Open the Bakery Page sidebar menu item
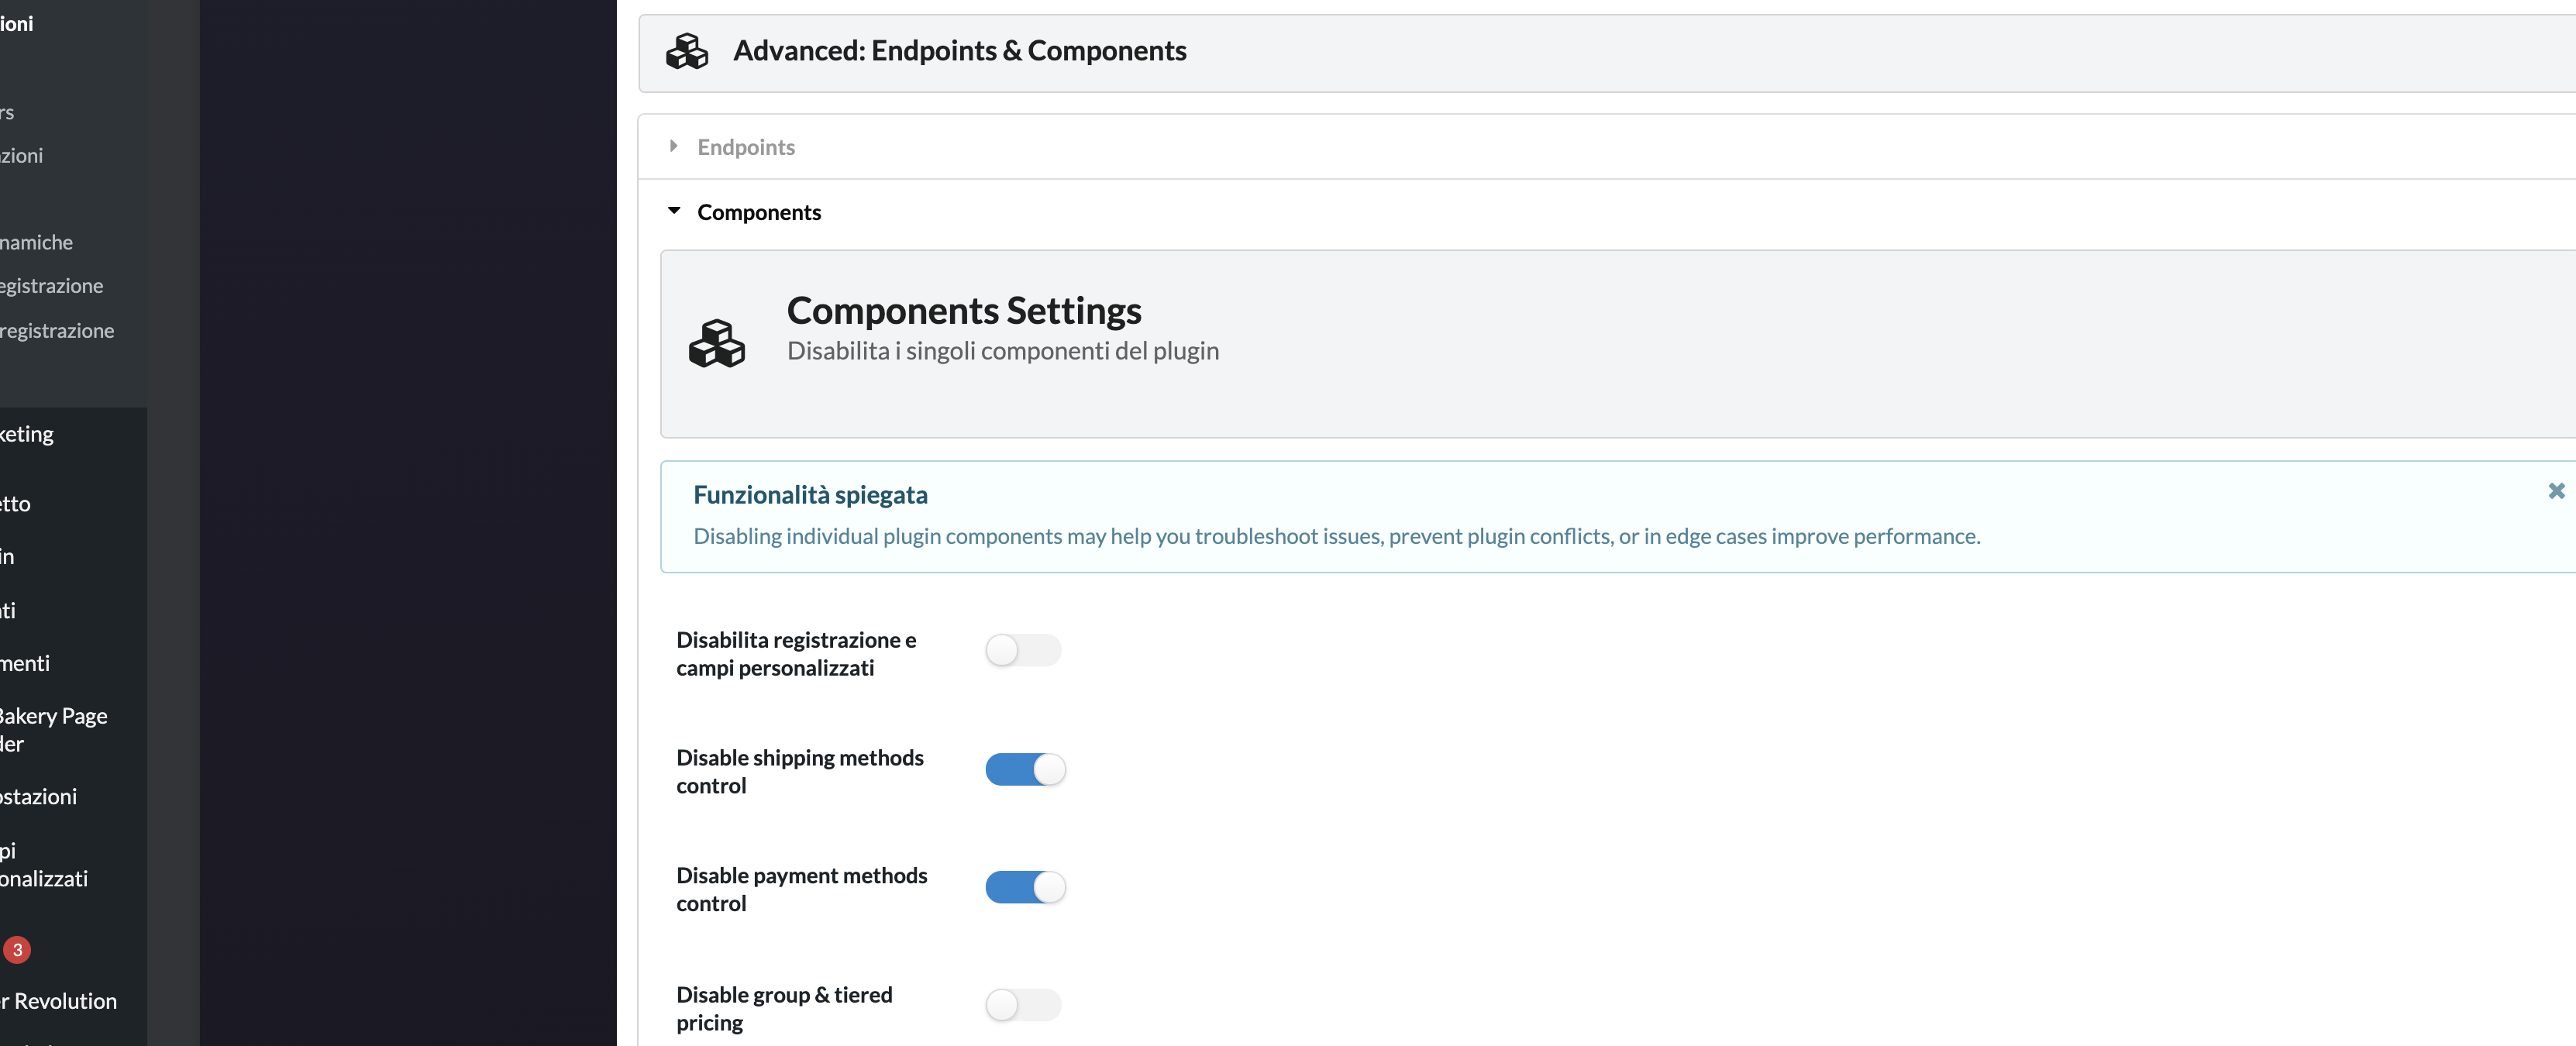This screenshot has width=2576, height=1046. [54, 730]
